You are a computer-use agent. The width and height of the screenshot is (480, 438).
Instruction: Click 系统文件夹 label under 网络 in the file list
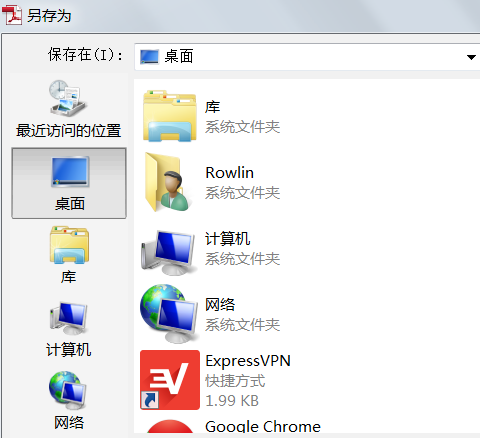(x=243, y=325)
